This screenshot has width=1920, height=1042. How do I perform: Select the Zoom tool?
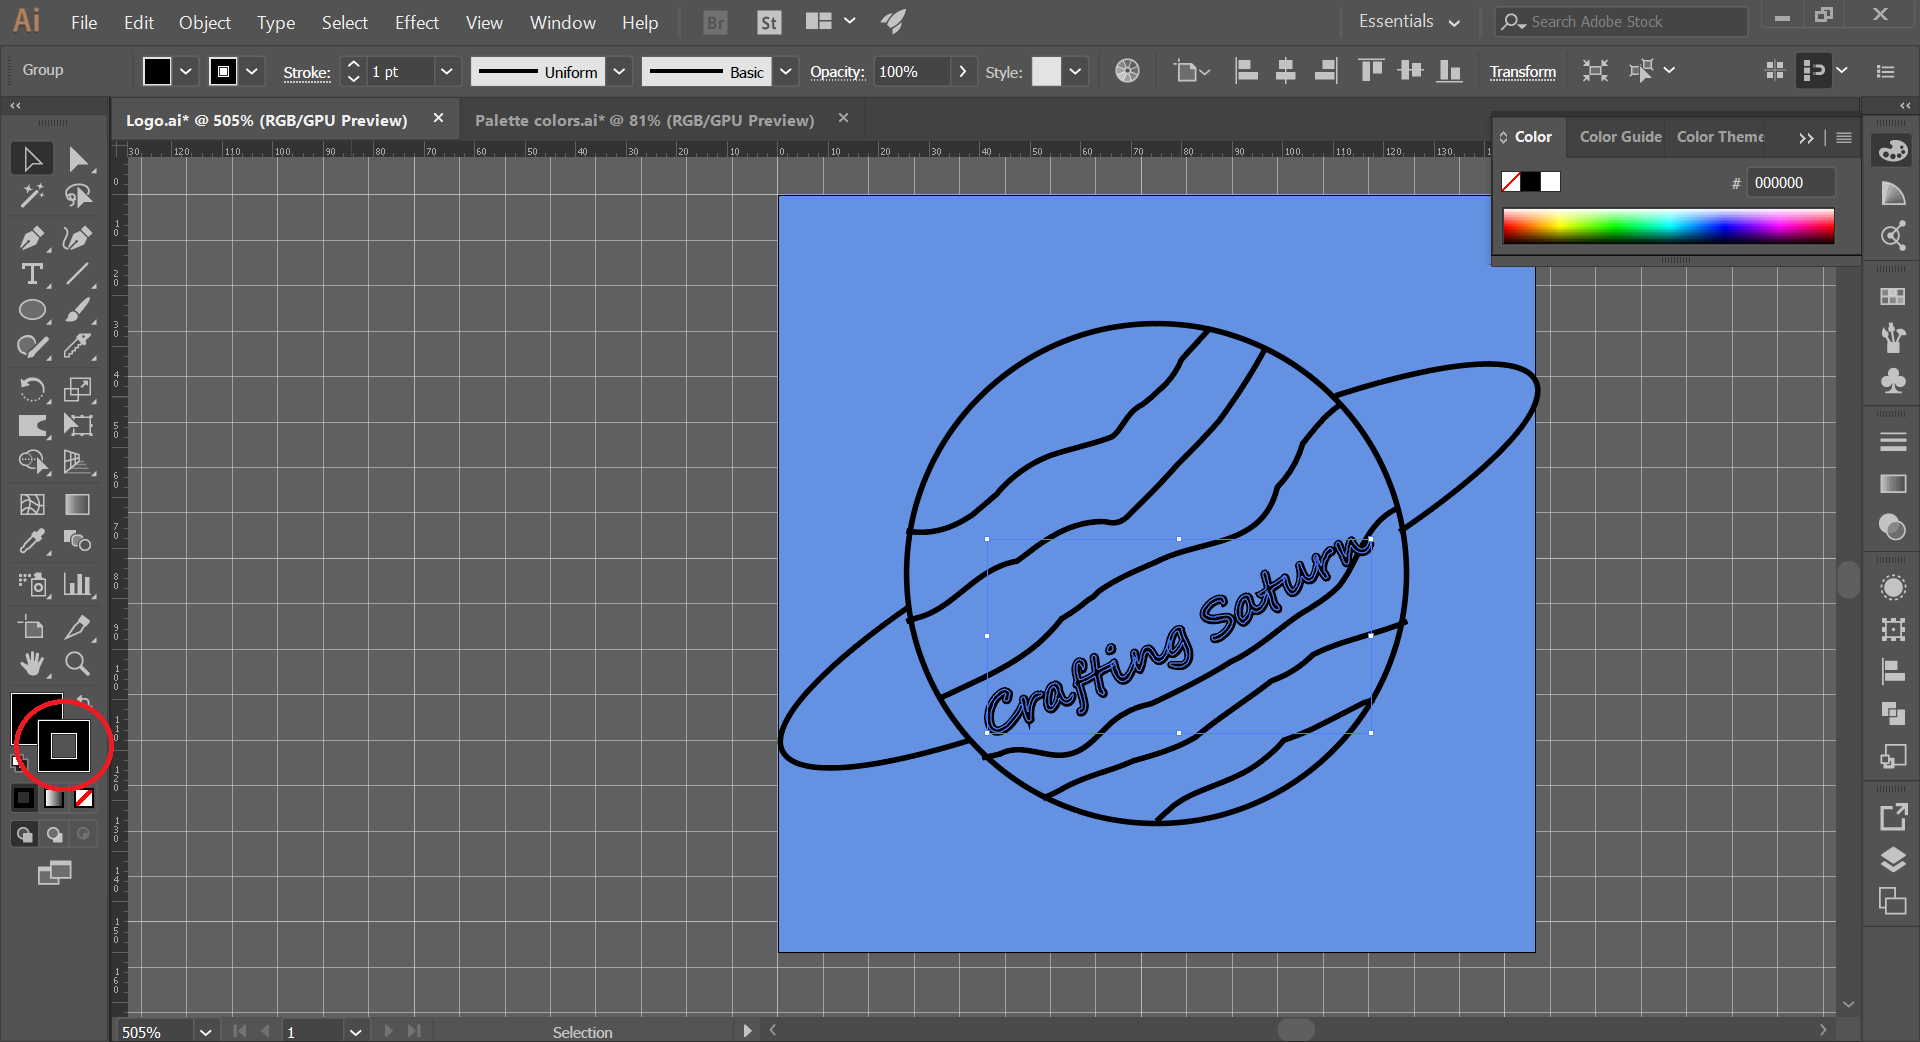tap(78, 663)
